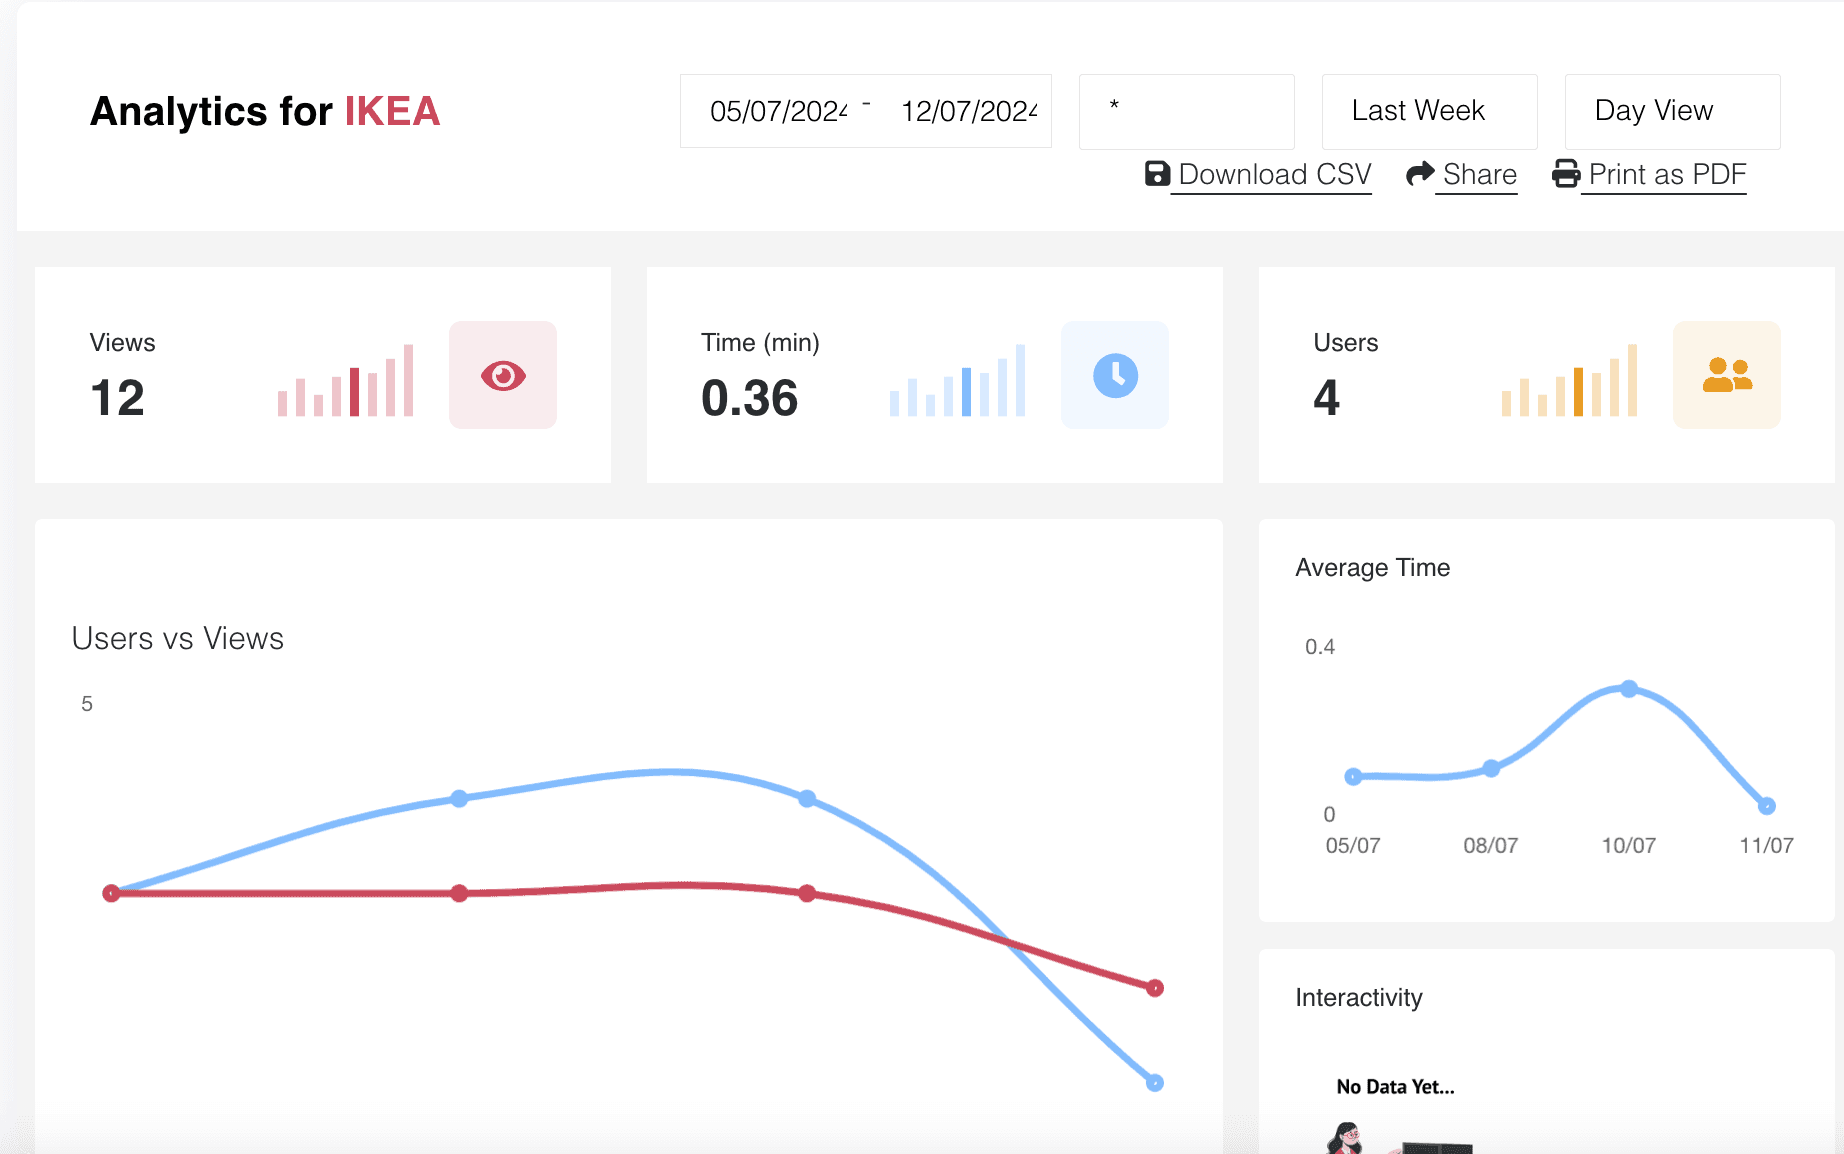This screenshot has height=1154, width=1844.
Task: Click the Download CSV save icon
Action: tap(1157, 174)
